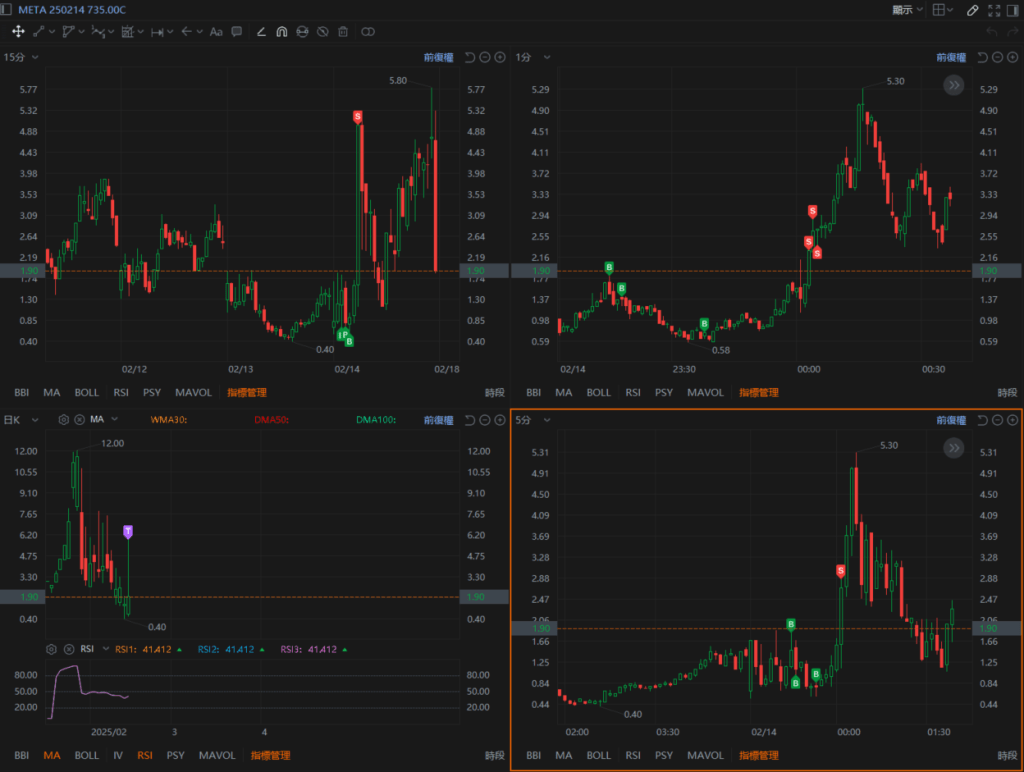Image resolution: width=1024 pixels, height=772 pixels.
Task: Open the 15分 timeframe dropdown
Action: [21, 58]
